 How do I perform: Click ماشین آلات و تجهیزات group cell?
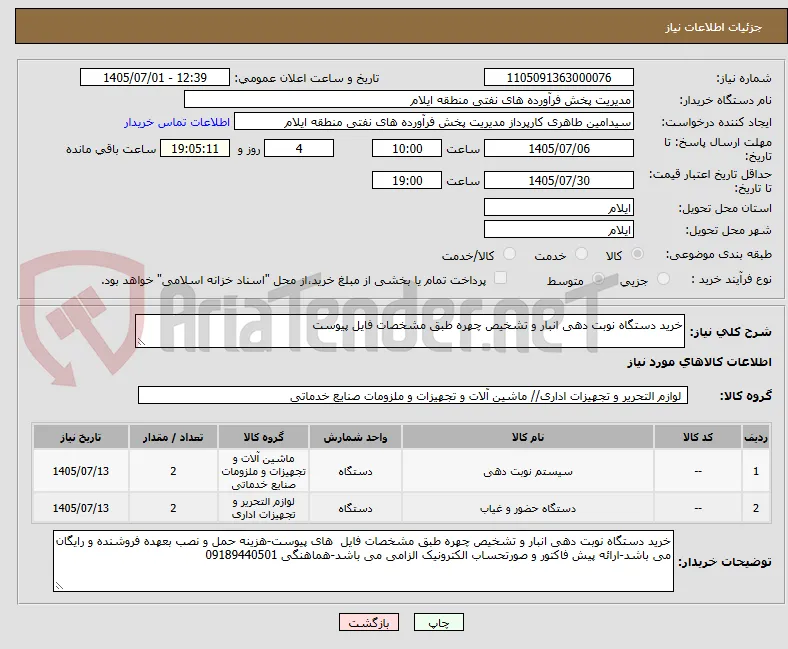pos(263,471)
